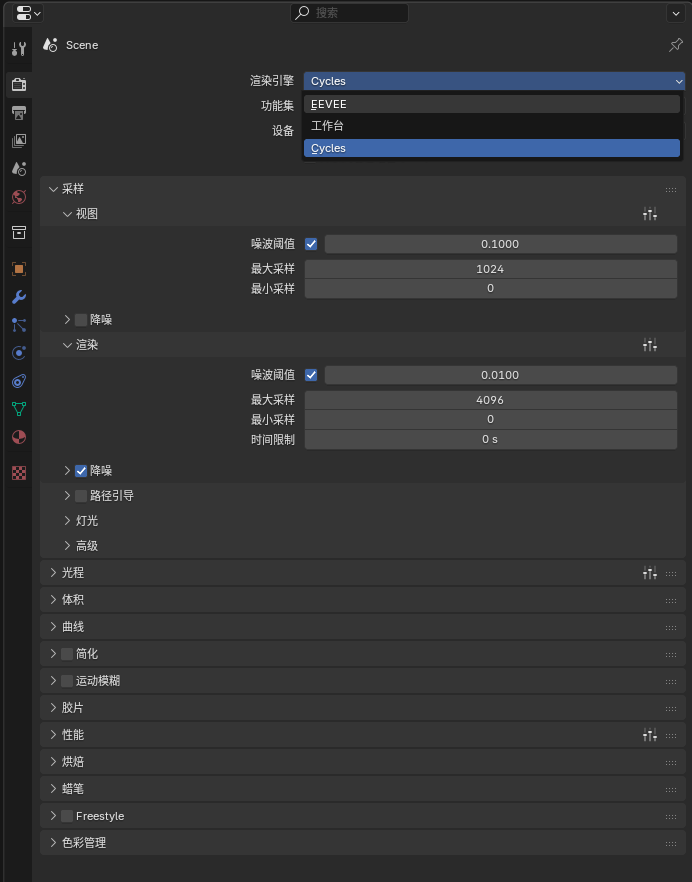Open the Modifiers wrench icon tab

[18, 297]
